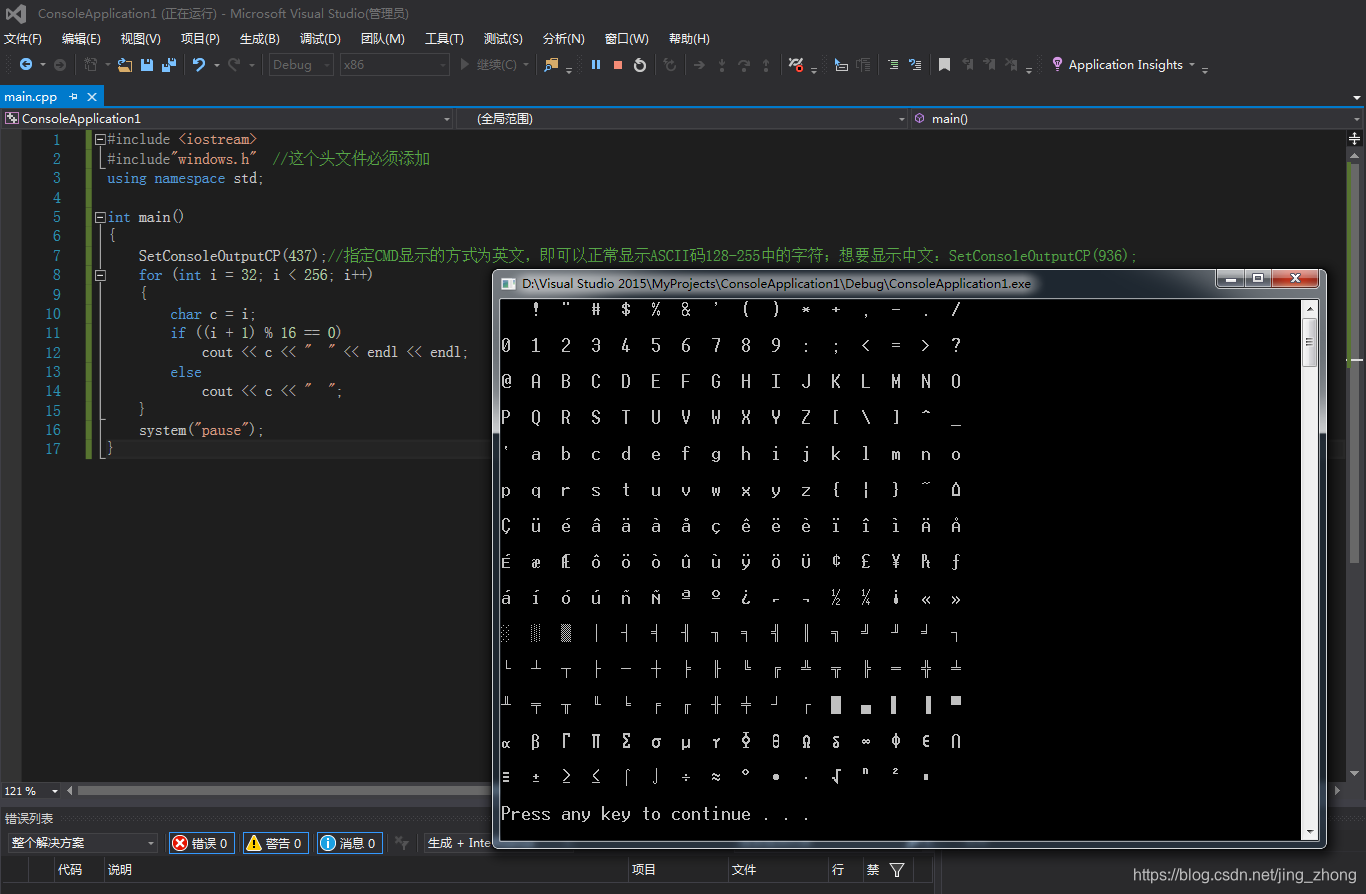Click line 16 system("pause") code
Image resolution: width=1366 pixels, height=894 pixels.
(x=201, y=431)
